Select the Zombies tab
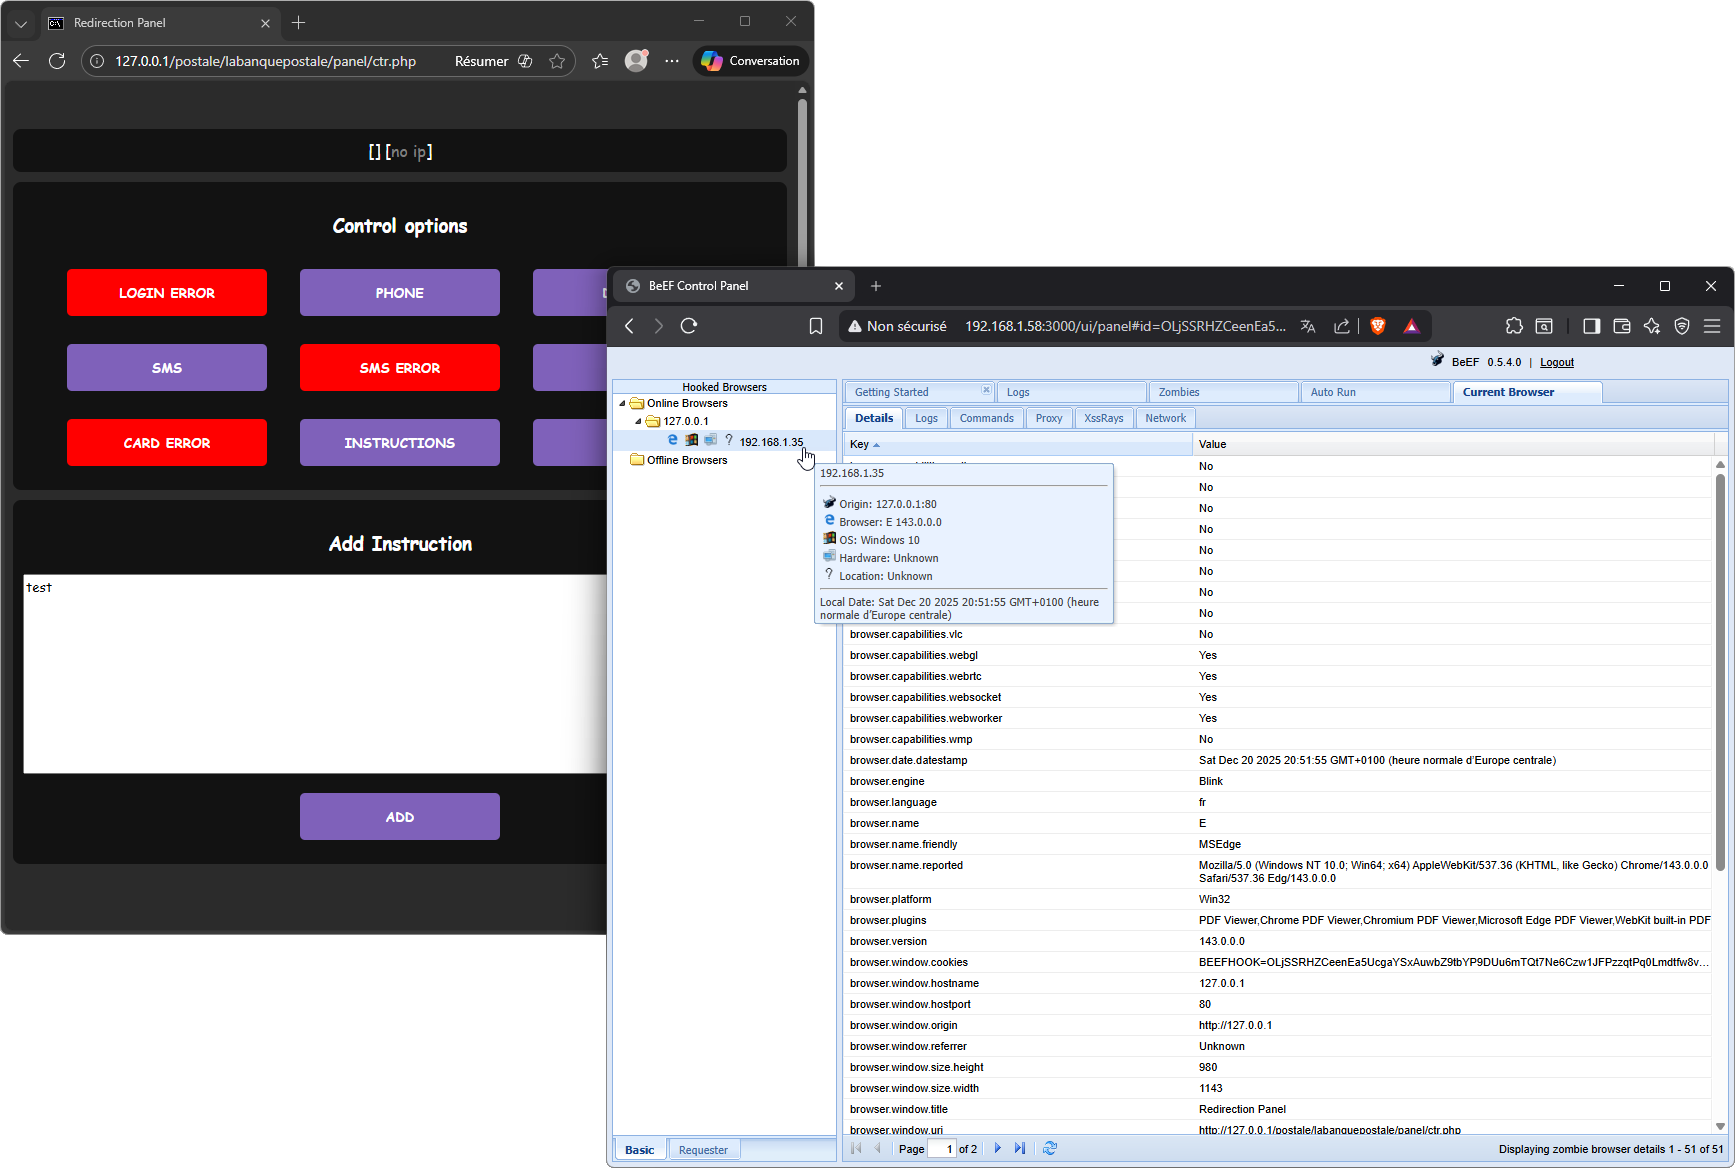 pos(1179,392)
